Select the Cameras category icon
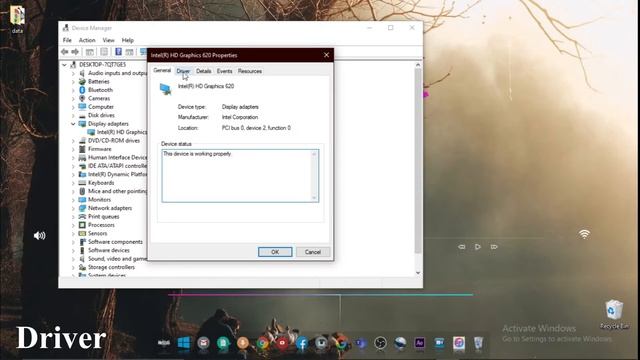This screenshot has height=360, width=640. 82,98
